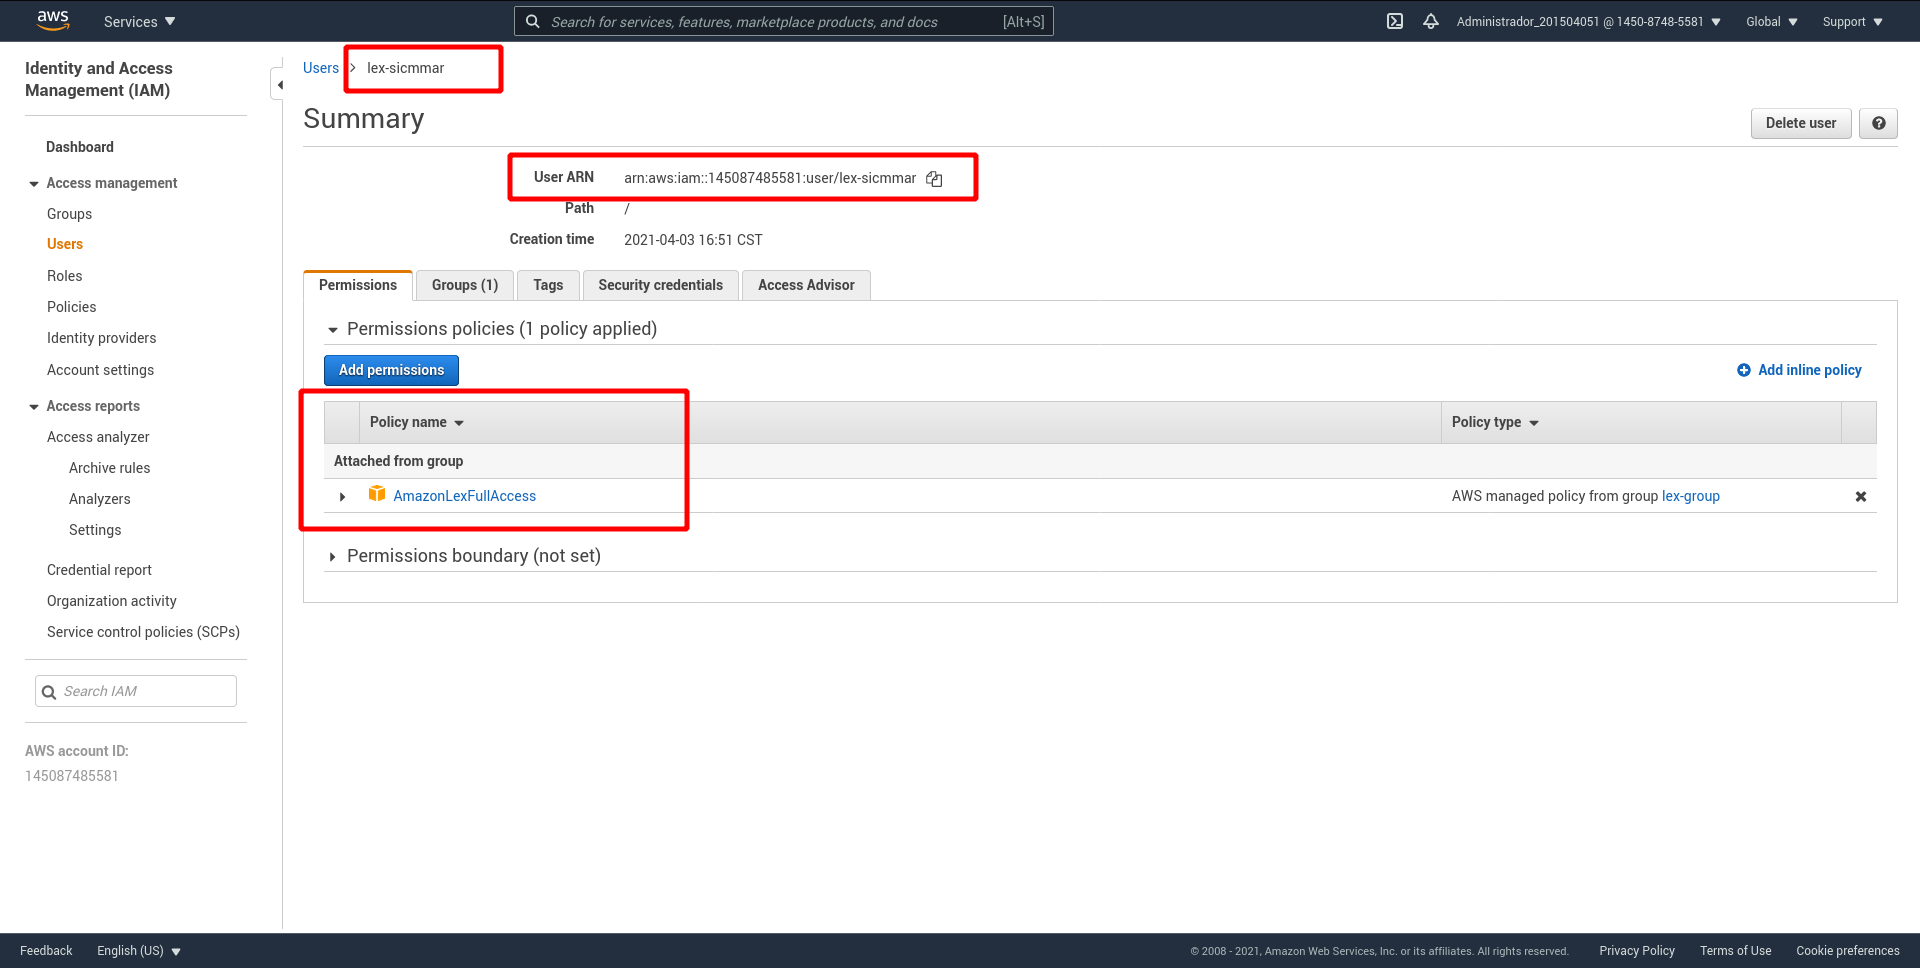
Task: Open Archive rules
Action: click(109, 468)
